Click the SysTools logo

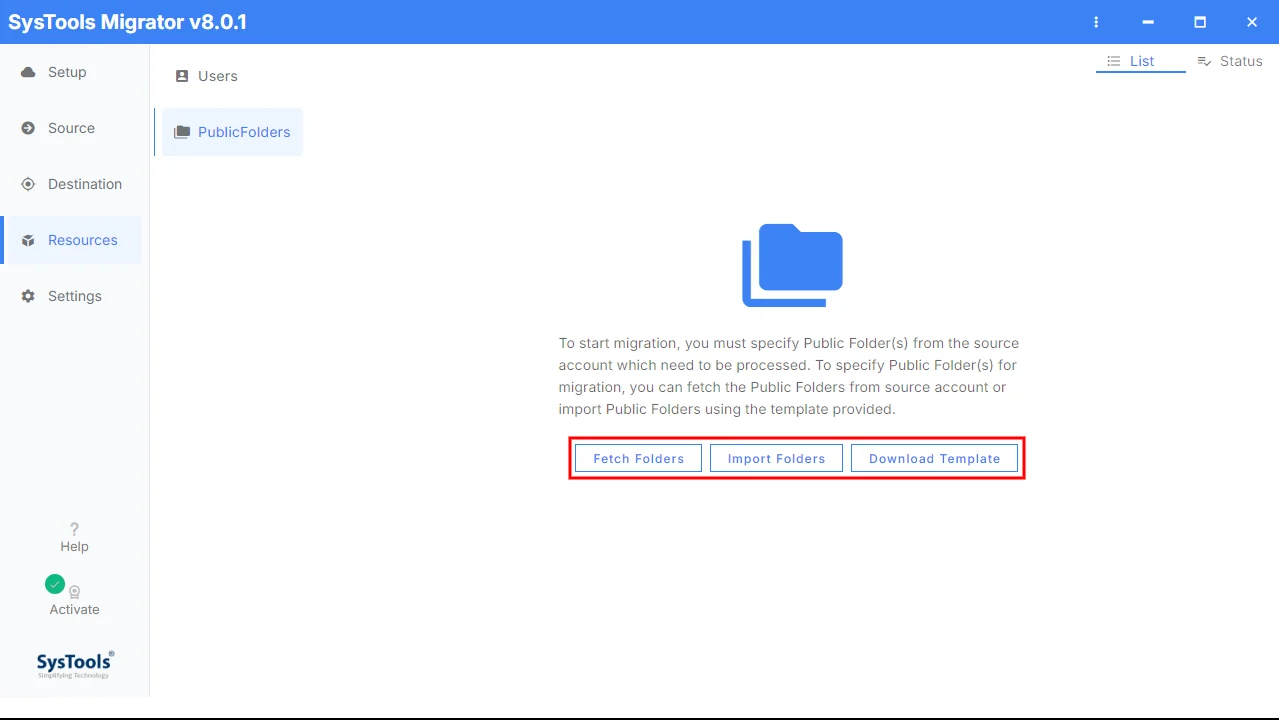tap(75, 664)
